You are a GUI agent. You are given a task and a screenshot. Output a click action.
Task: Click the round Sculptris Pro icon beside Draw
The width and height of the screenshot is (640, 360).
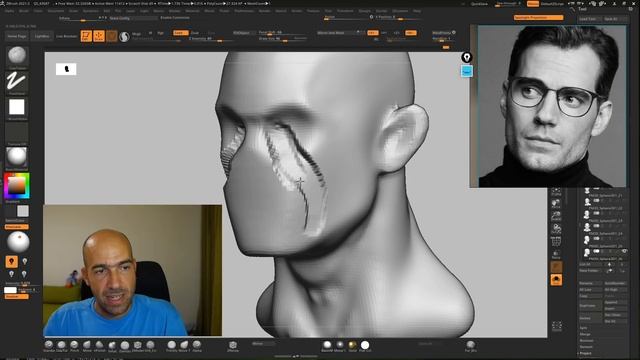(x=124, y=37)
